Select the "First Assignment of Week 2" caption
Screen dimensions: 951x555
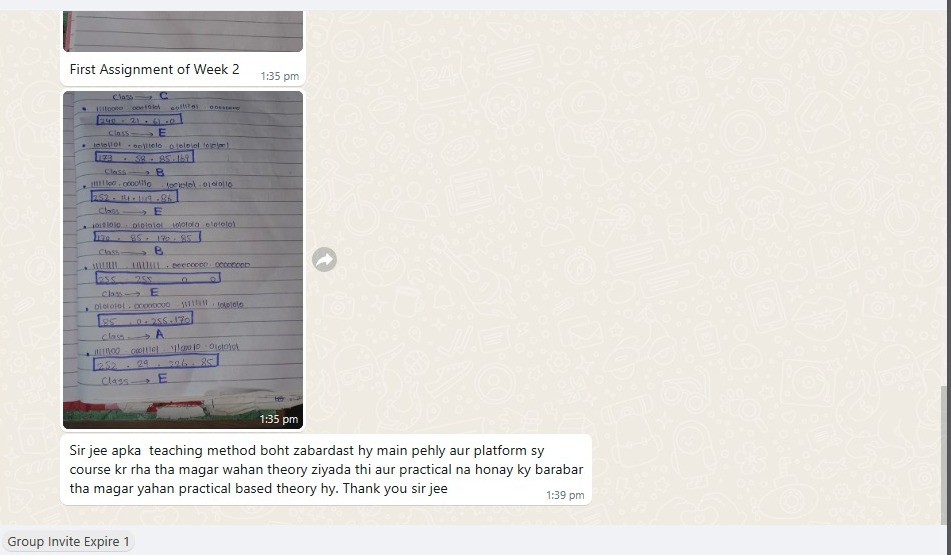click(x=155, y=69)
